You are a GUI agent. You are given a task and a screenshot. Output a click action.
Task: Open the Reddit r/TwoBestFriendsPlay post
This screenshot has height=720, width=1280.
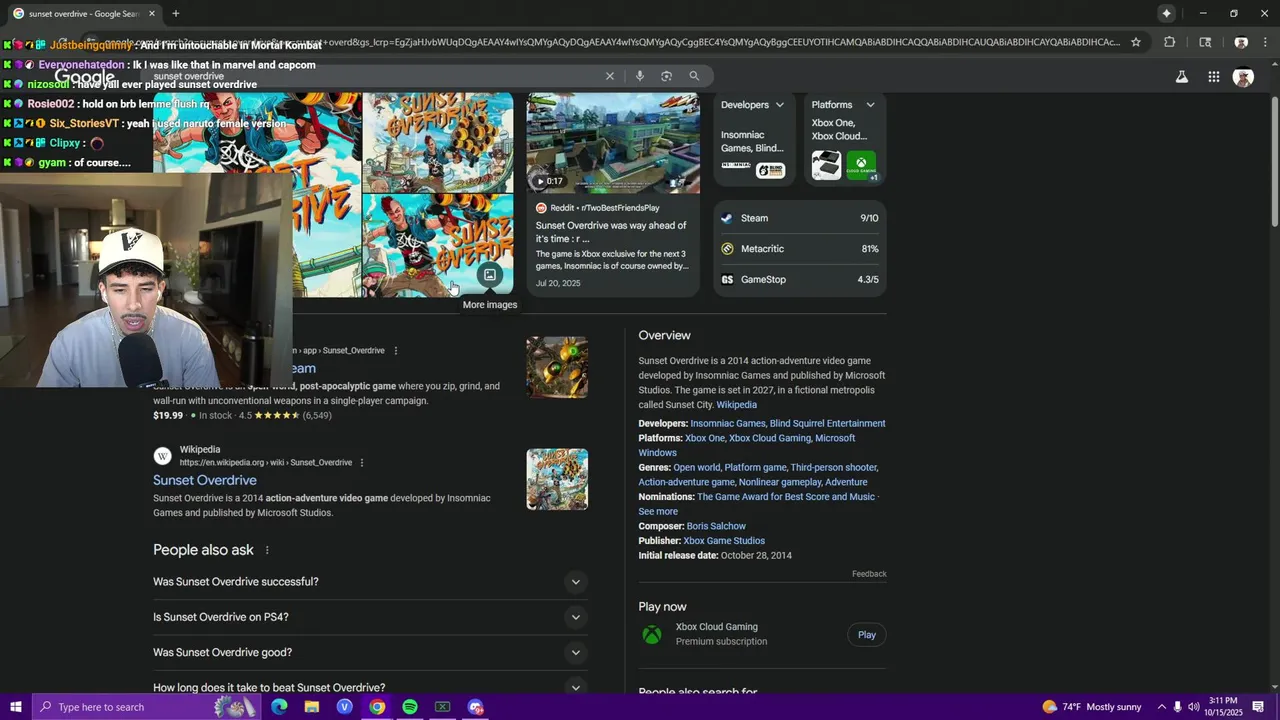(x=612, y=232)
